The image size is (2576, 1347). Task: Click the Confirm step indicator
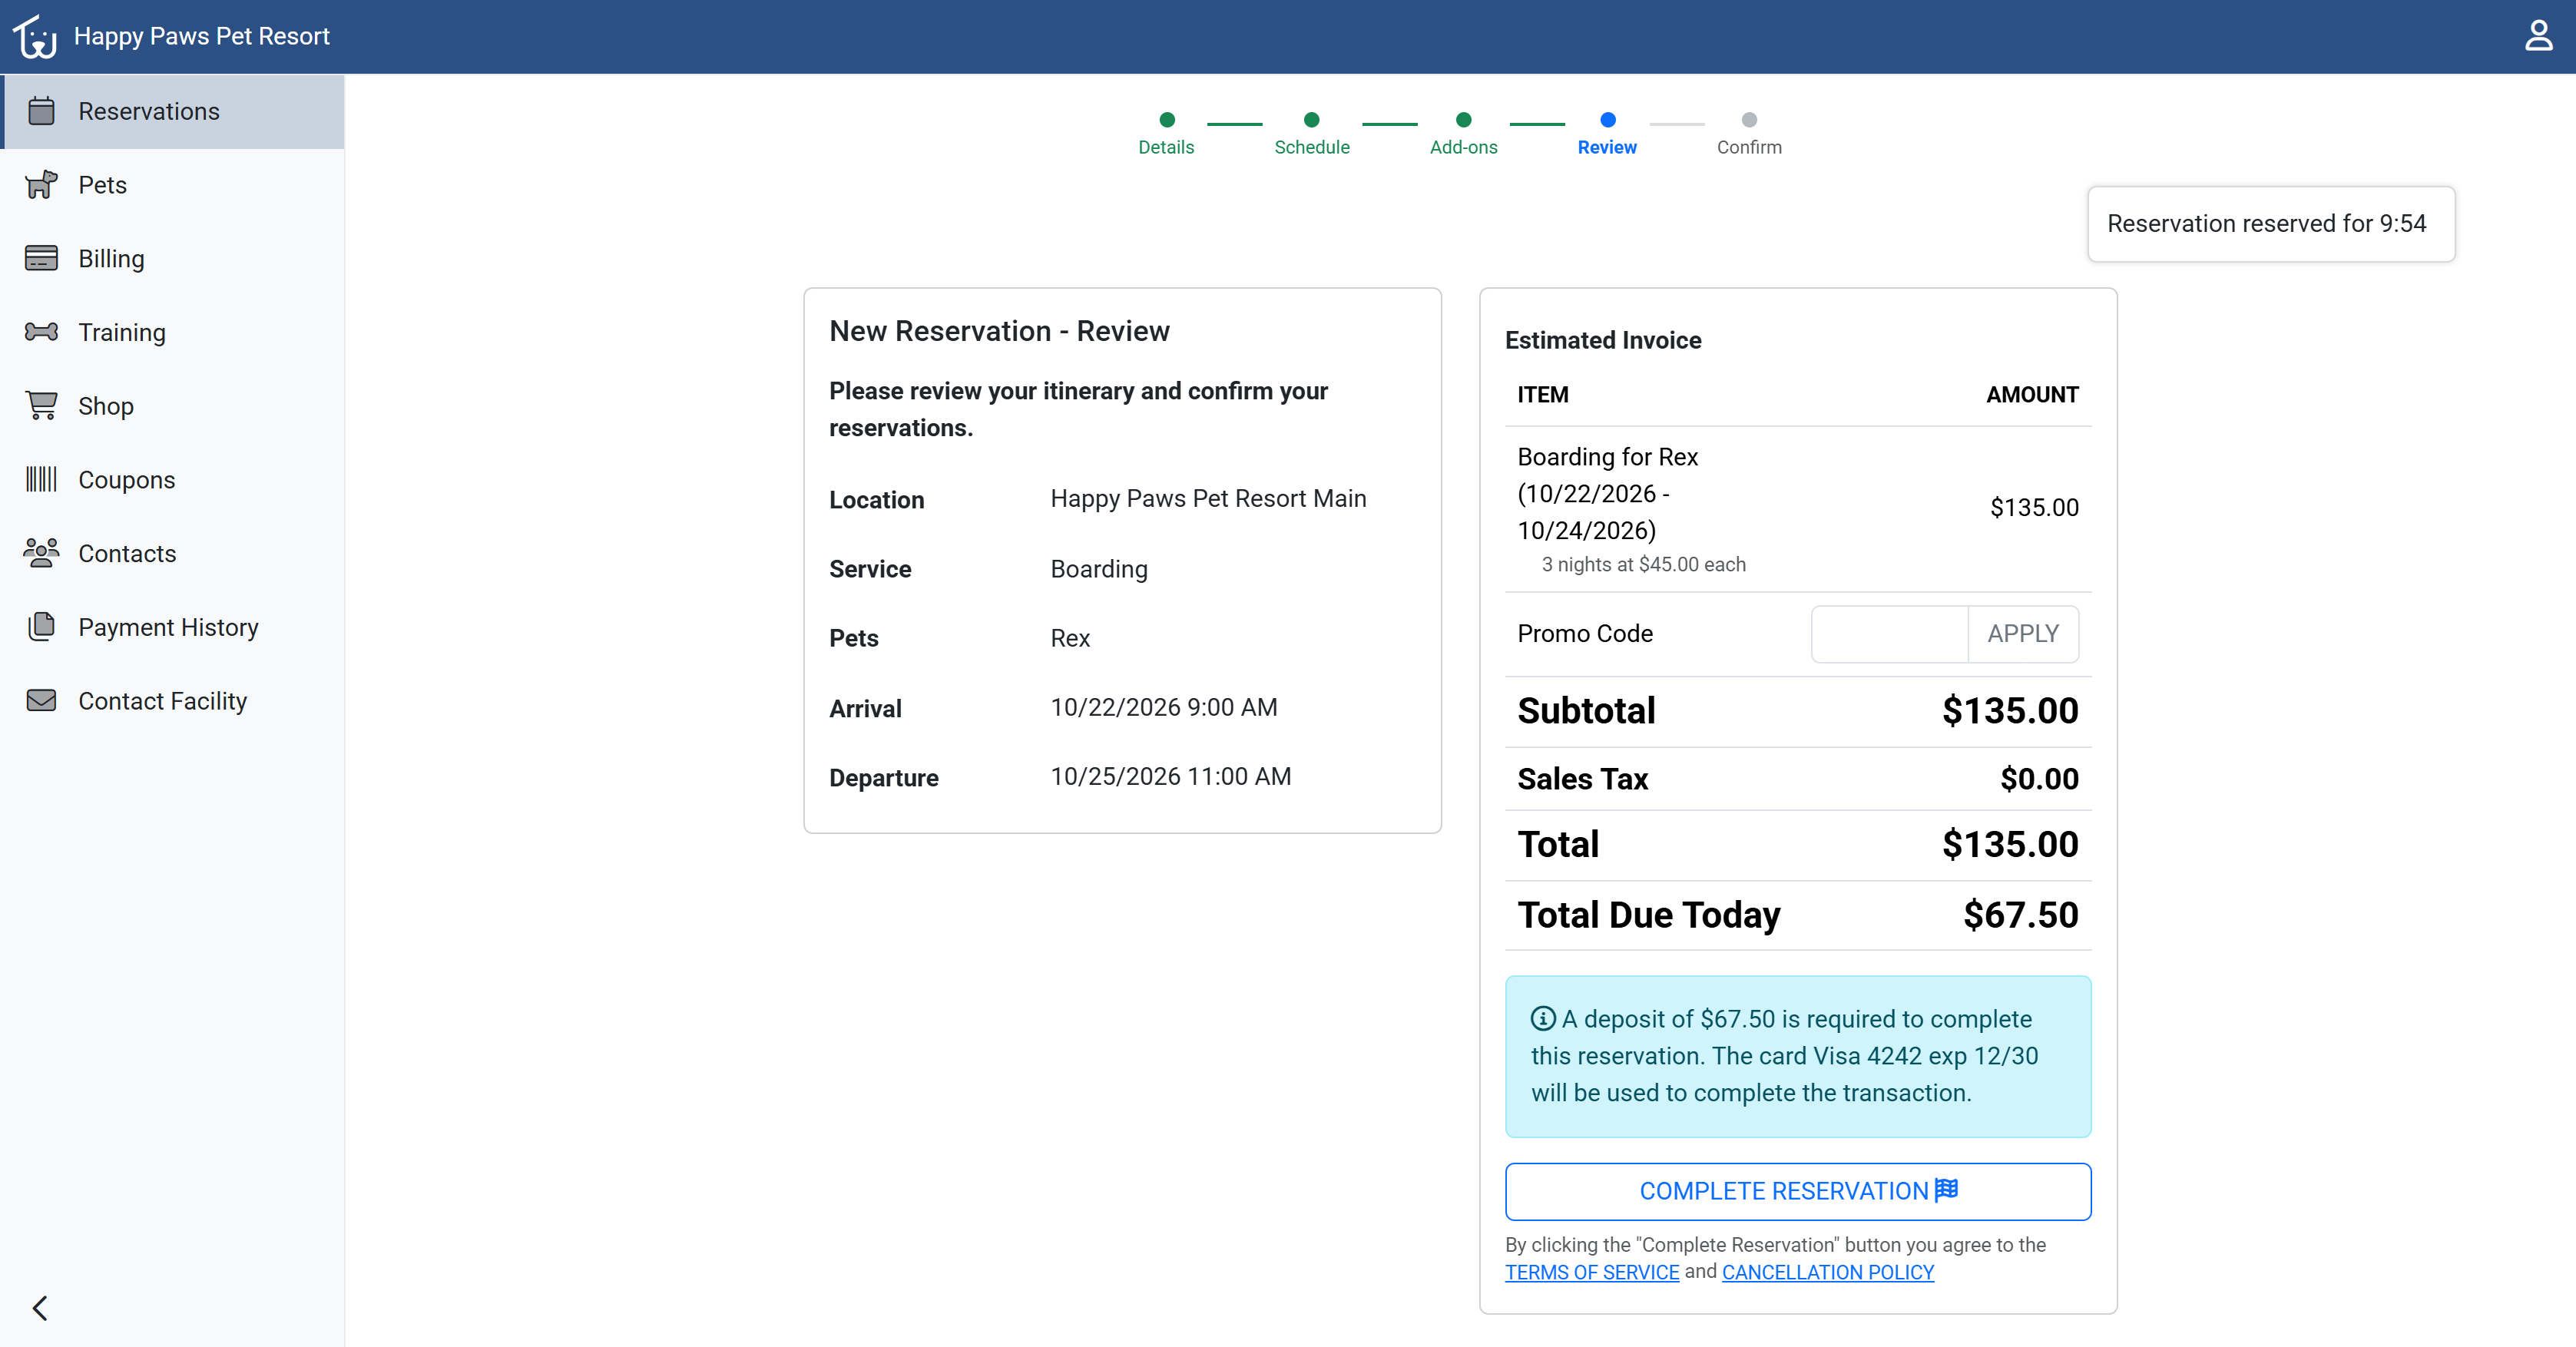tap(1749, 134)
